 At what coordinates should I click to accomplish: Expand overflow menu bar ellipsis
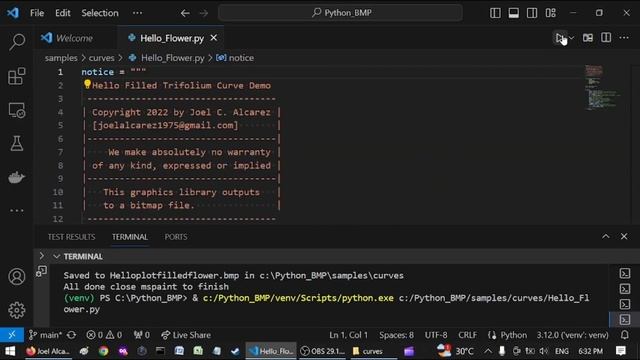138,13
